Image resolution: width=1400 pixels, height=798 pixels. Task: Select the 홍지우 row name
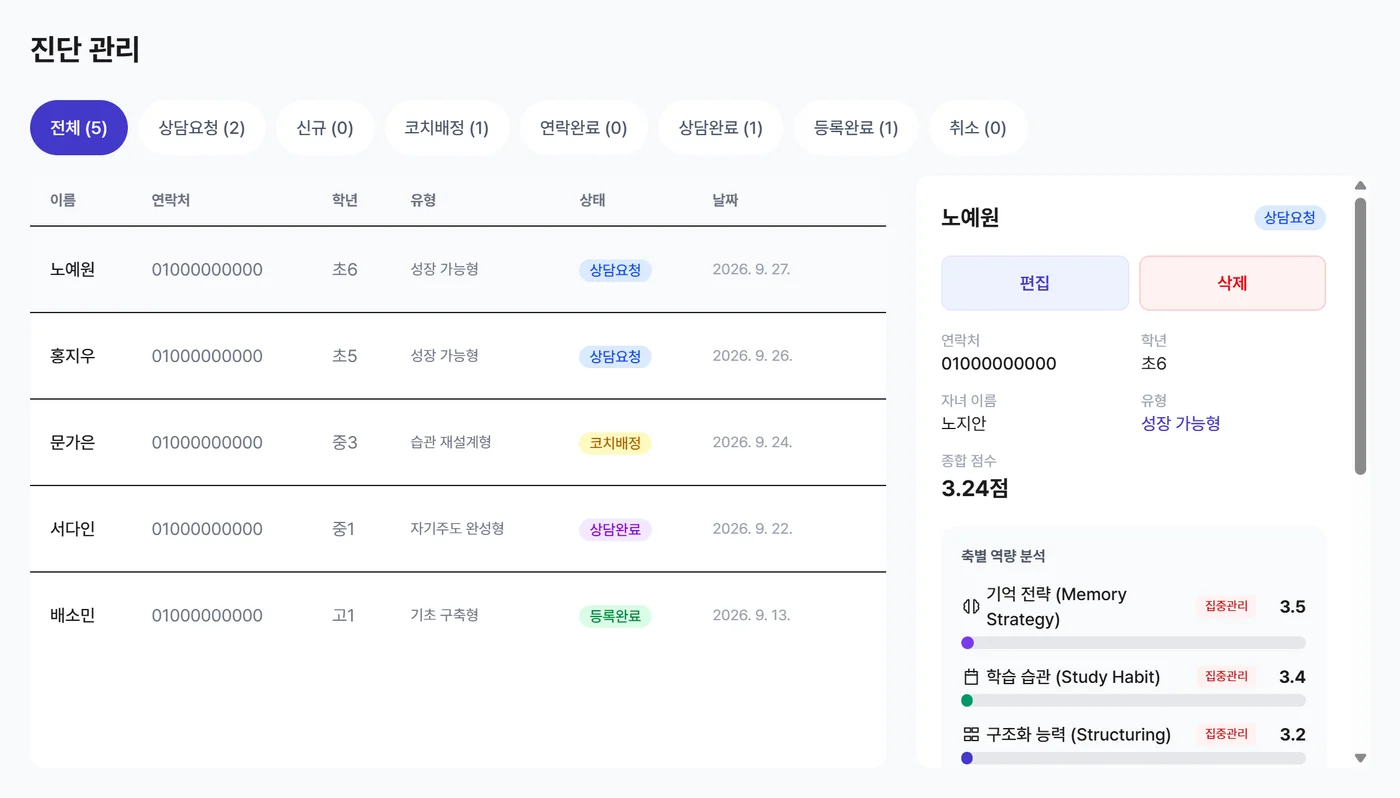pos(72,356)
